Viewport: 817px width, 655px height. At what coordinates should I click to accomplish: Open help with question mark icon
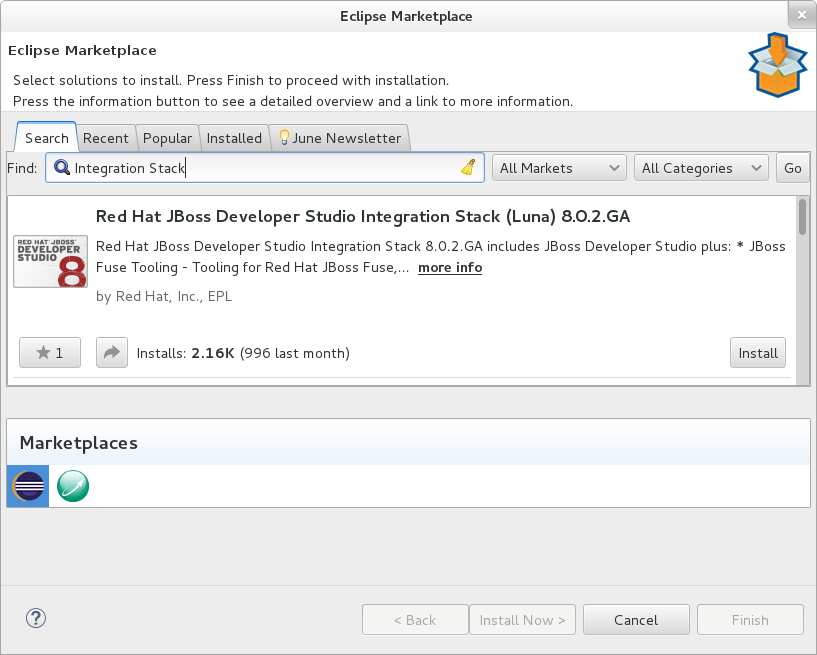[35, 619]
